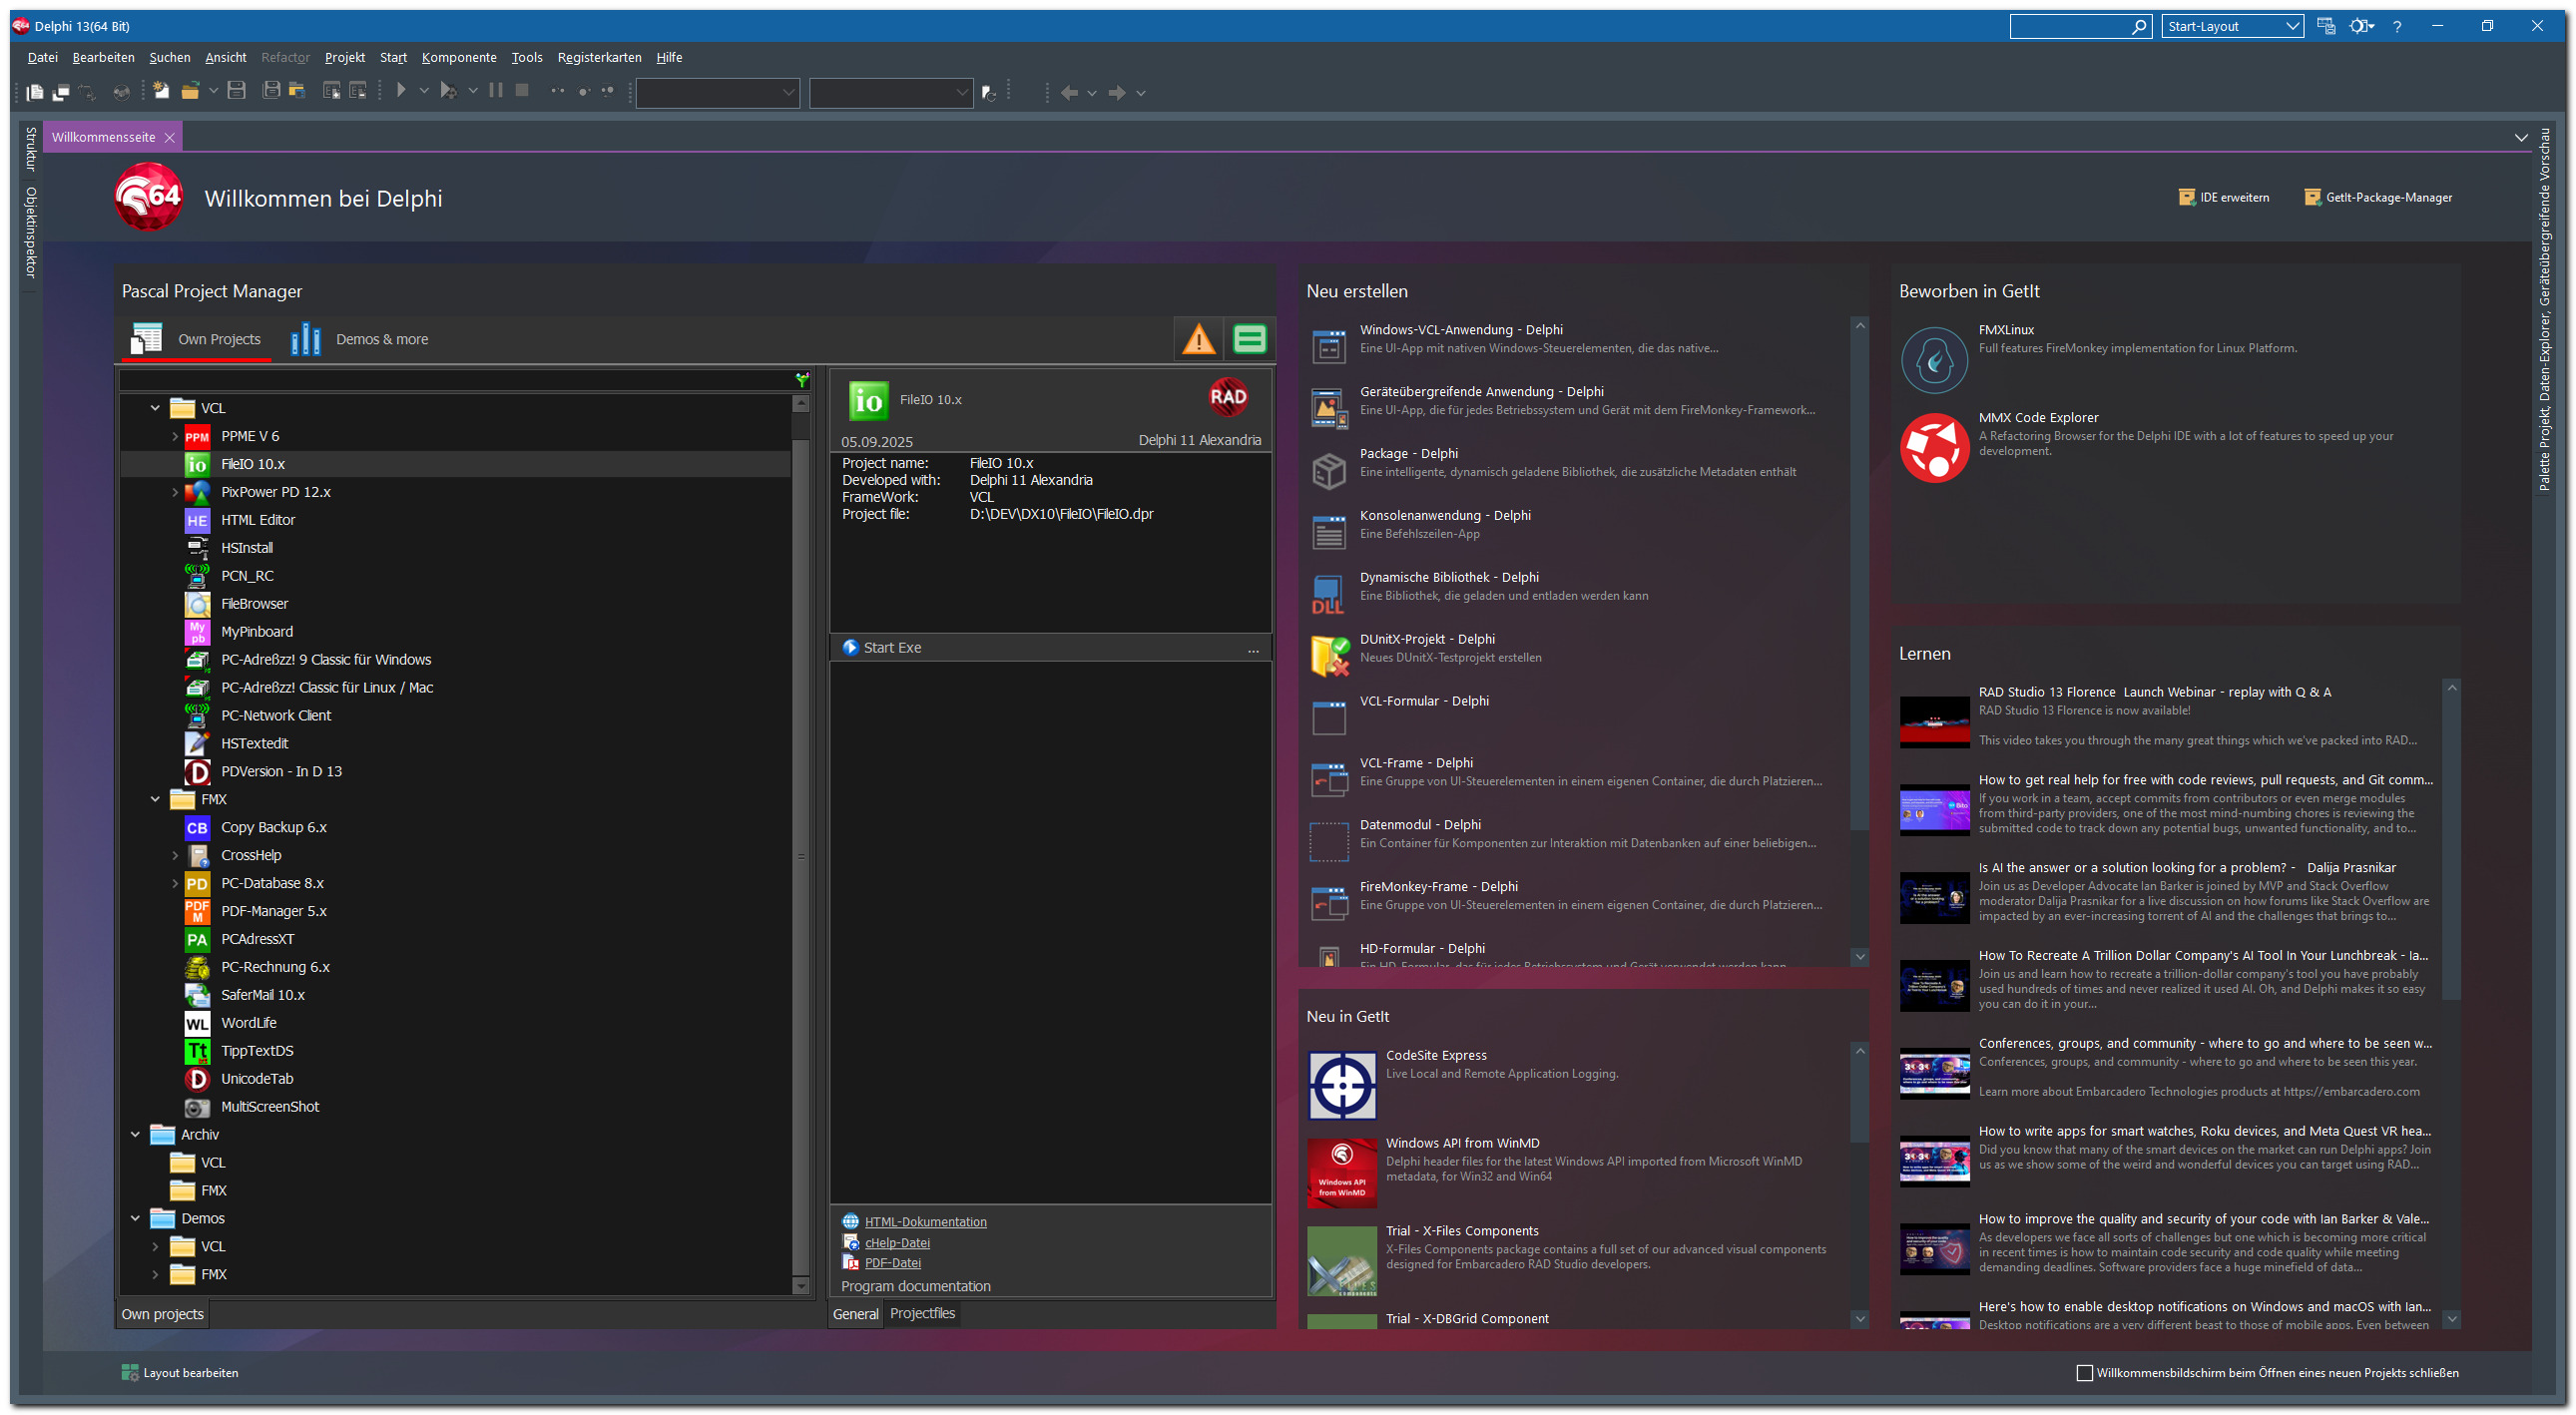Open the Komponente menu
Image resolution: width=2576 pixels, height=1415 pixels.
pyautogui.click(x=458, y=57)
